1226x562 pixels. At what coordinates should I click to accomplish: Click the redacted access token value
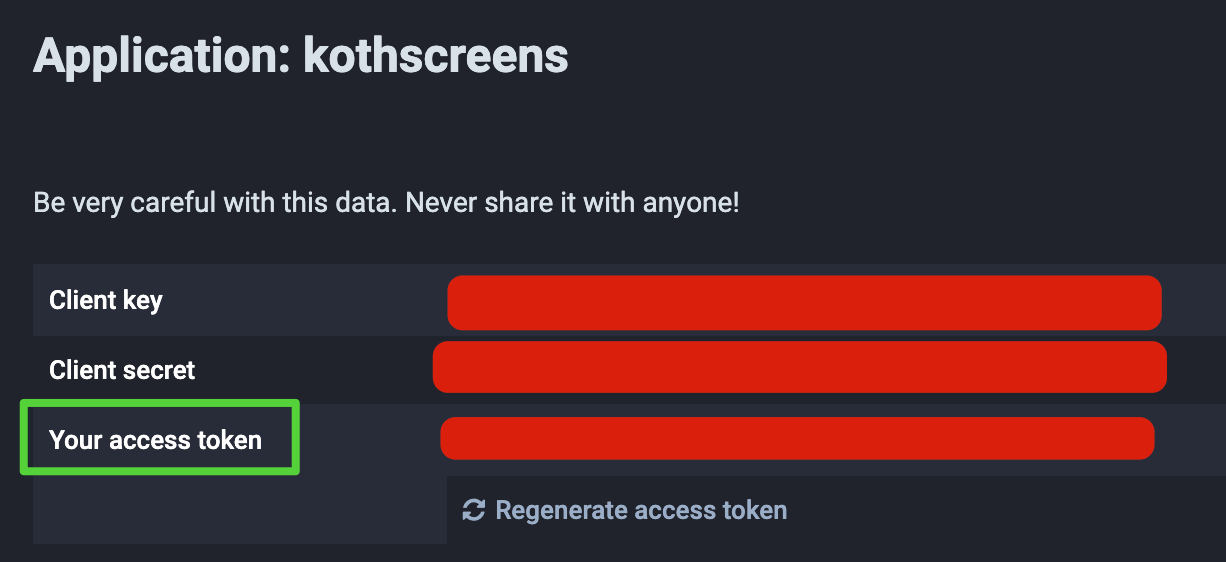click(797, 439)
